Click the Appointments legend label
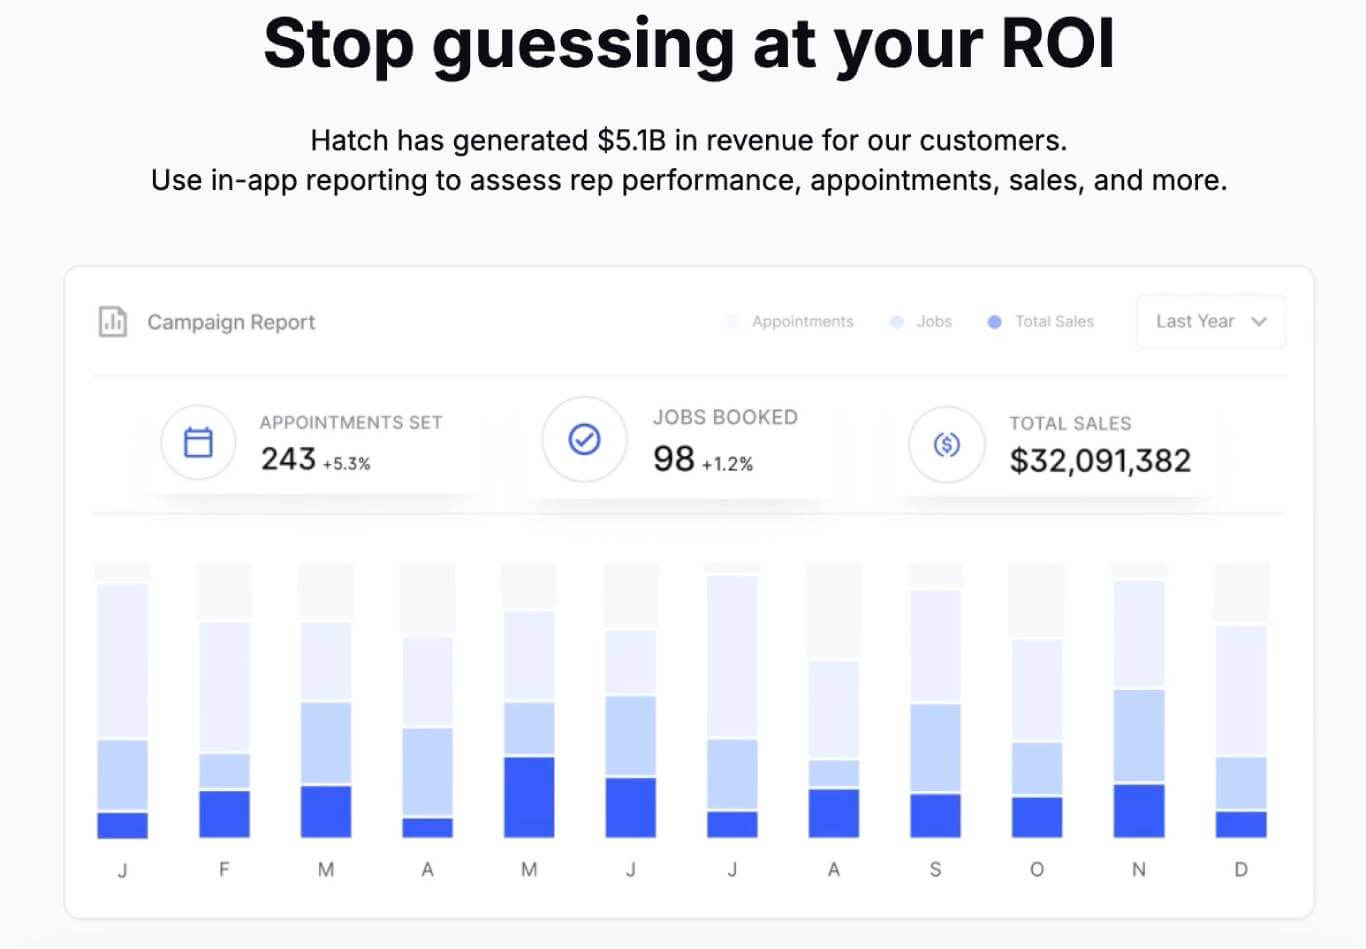This screenshot has height=949, width=1366. click(803, 321)
